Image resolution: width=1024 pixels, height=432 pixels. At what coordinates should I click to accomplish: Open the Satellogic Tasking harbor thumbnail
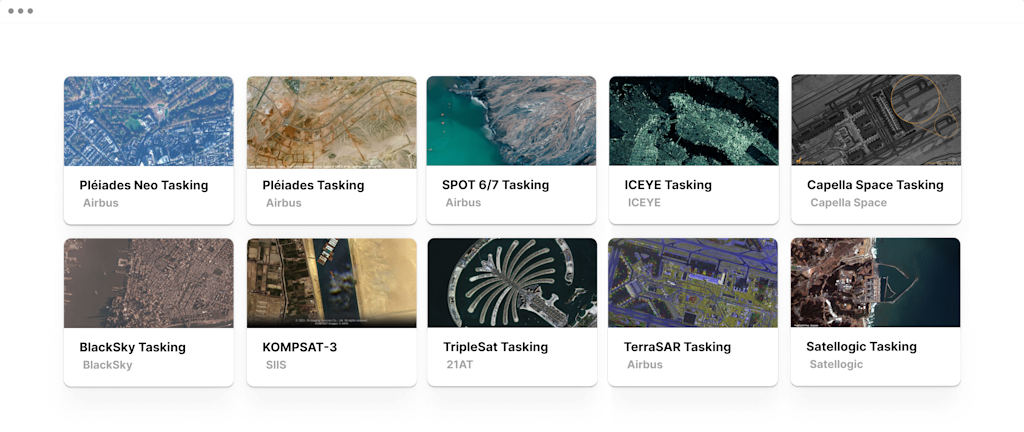(875, 283)
